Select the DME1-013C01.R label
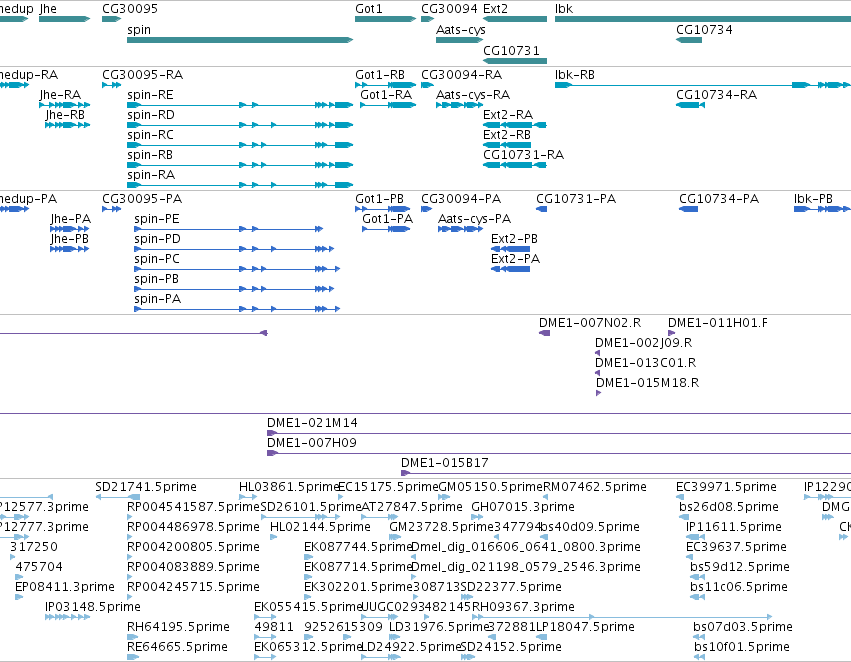Viewport: 851px width, 662px height. tap(645, 363)
